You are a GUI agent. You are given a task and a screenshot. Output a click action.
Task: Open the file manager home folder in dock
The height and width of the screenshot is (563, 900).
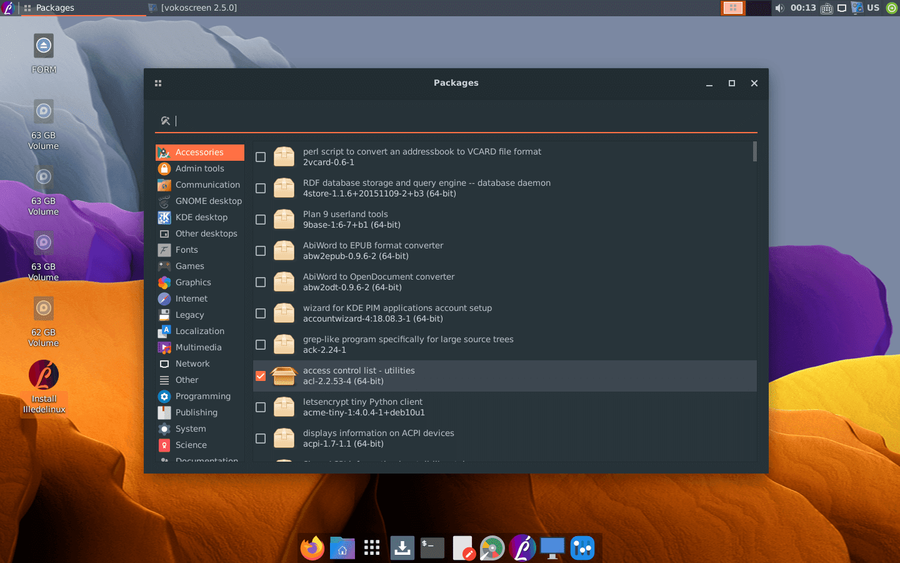[x=342, y=548]
